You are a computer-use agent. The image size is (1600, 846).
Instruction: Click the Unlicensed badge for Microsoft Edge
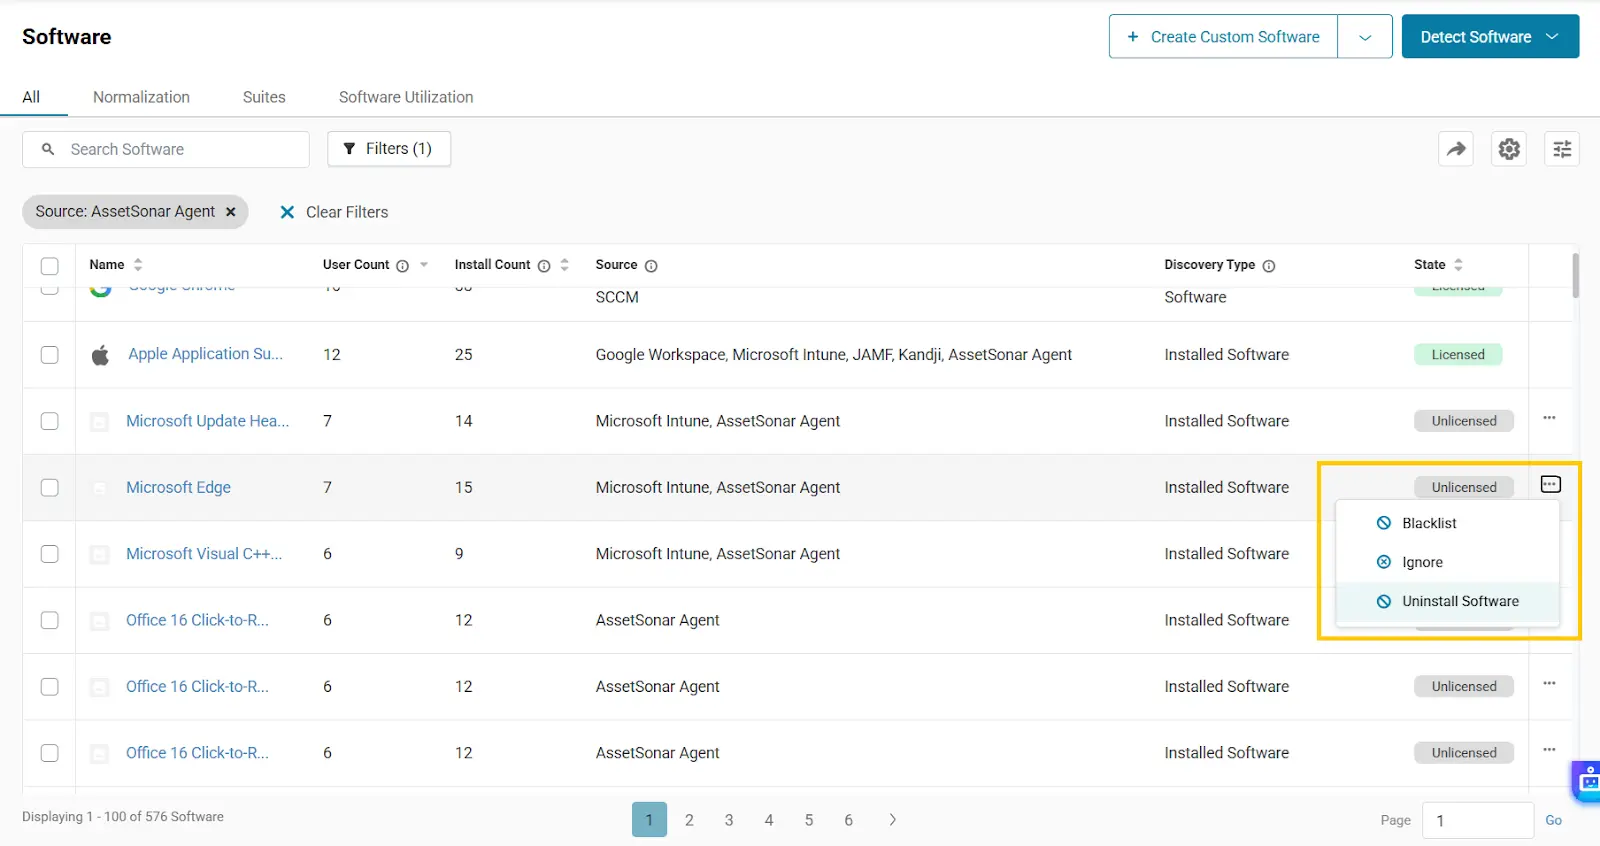click(x=1464, y=488)
